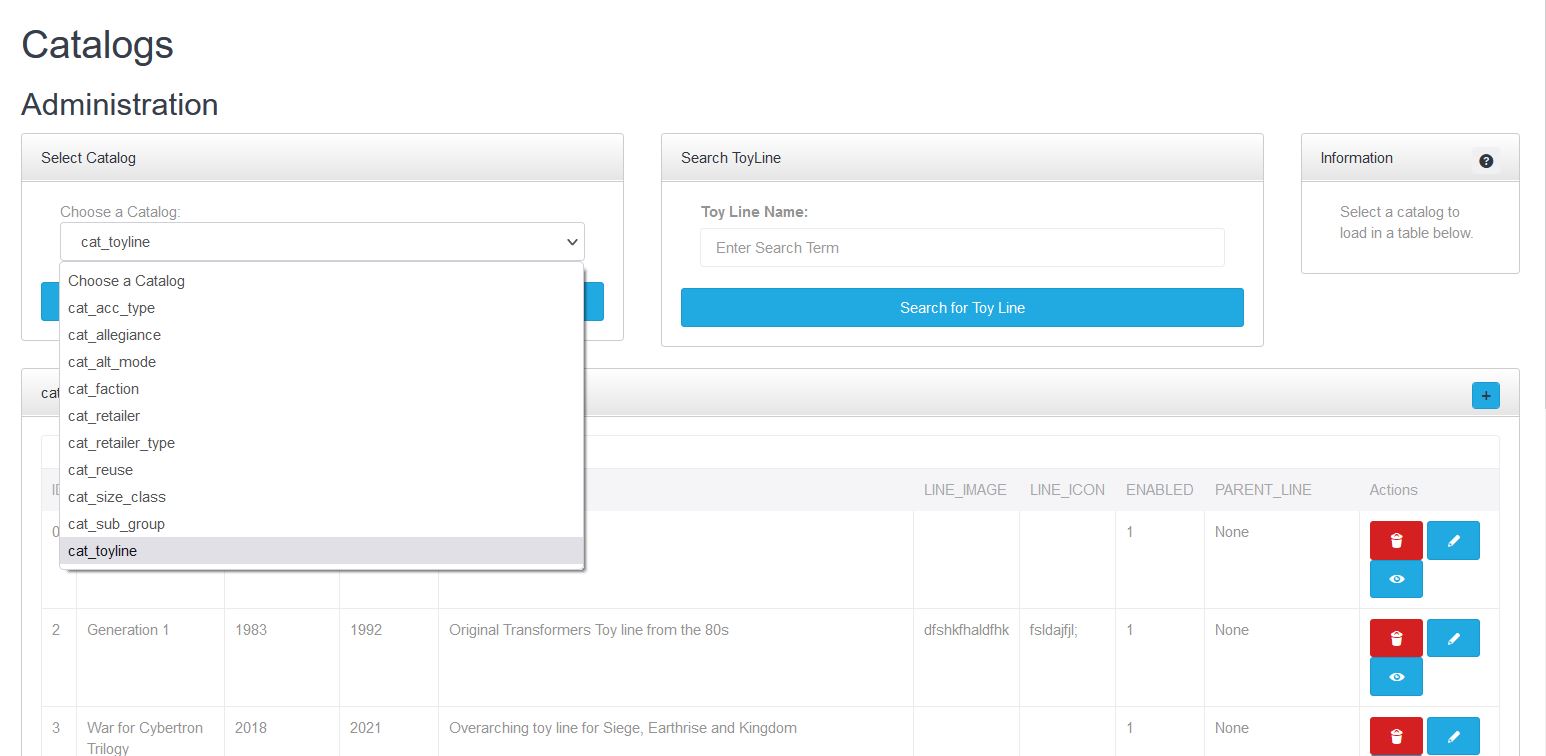Screen dimensions: 1546x756
Task: Pick the cat_allegiance catalog option
Action: (x=114, y=335)
